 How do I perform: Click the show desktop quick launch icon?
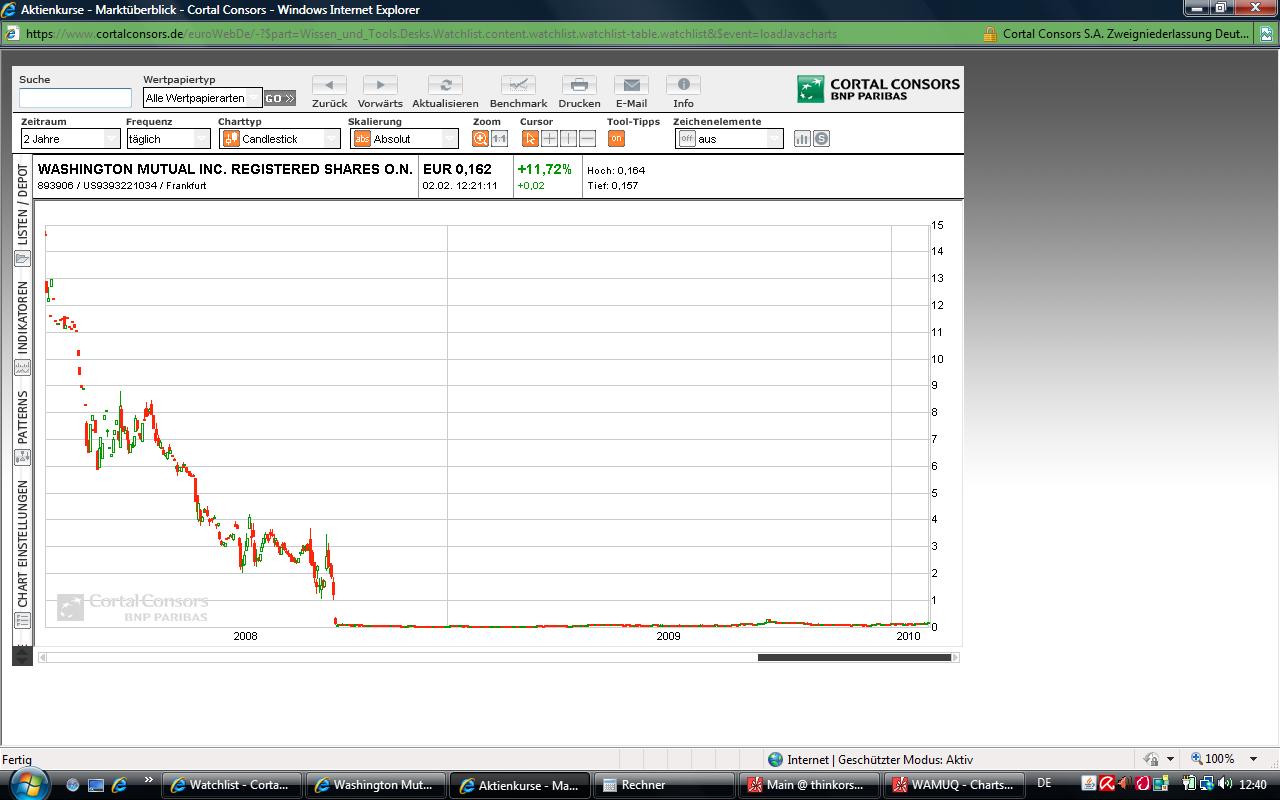96,785
